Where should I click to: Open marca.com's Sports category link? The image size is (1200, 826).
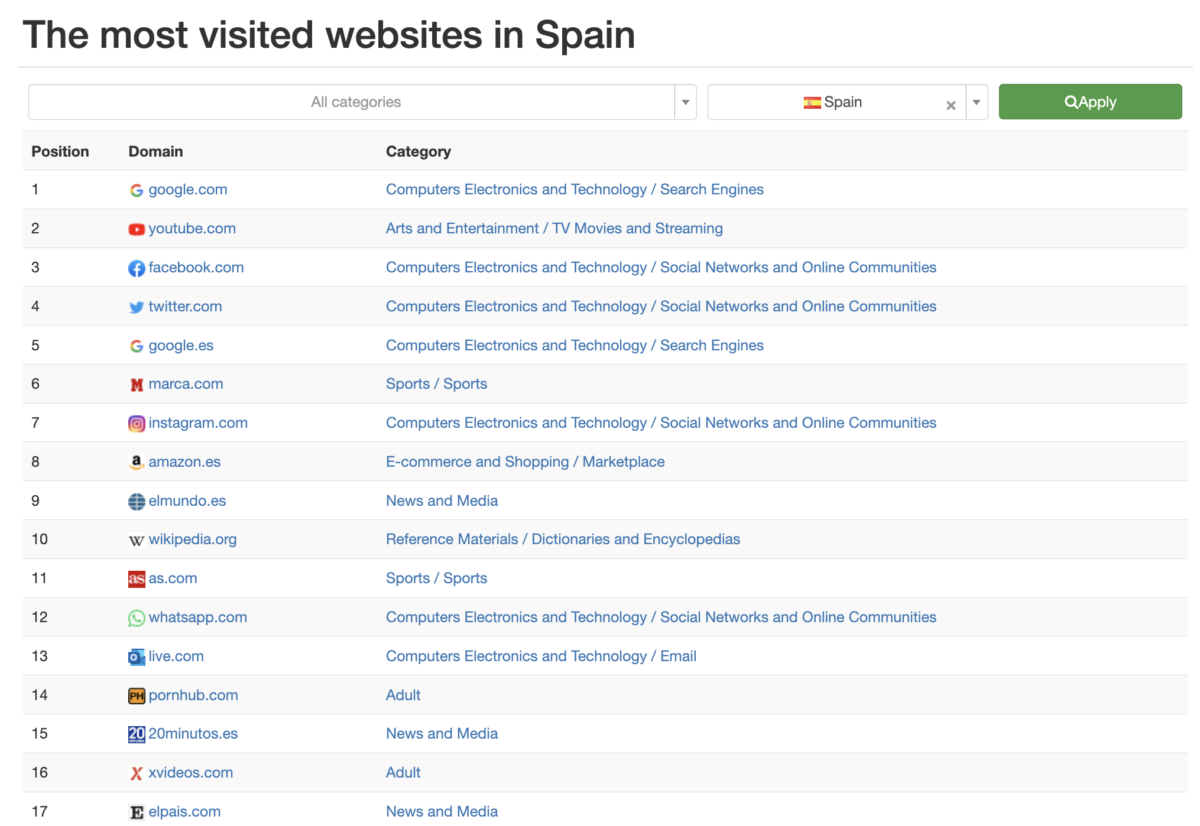[x=437, y=384]
